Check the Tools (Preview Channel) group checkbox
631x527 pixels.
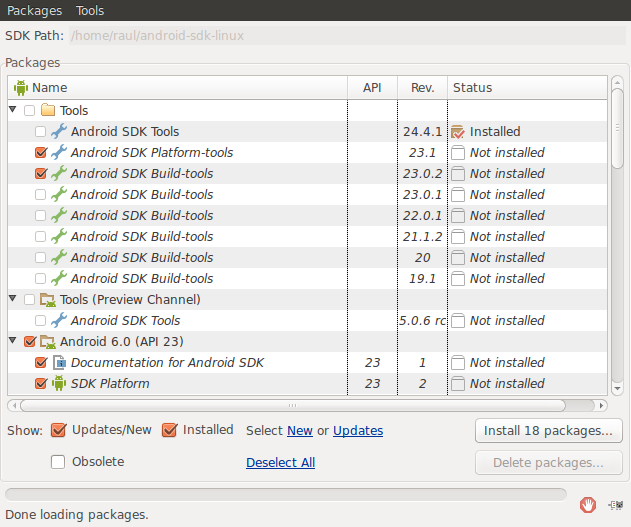point(29,299)
